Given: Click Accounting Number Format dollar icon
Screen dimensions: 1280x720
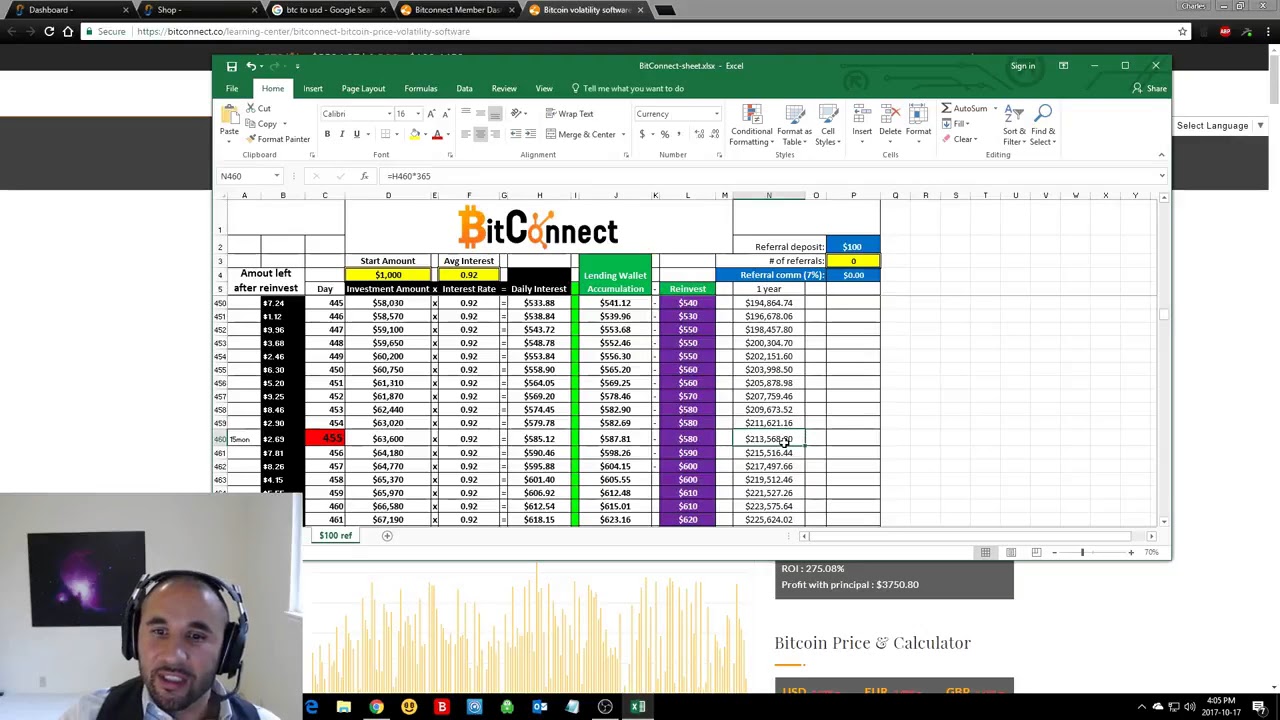Looking at the screenshot, I should [x=642, y=134].
